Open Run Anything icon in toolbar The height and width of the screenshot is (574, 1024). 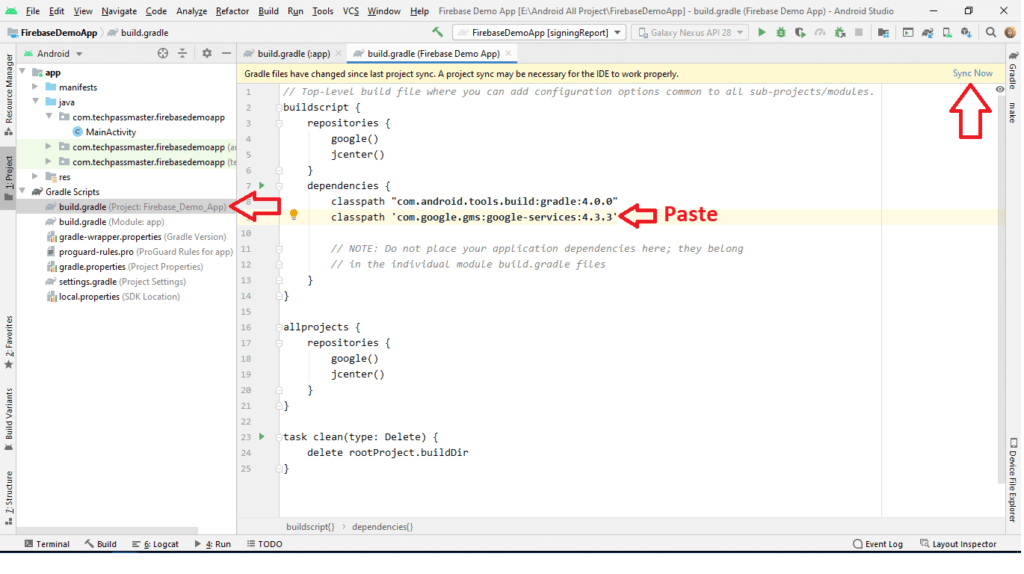point(908,32)
